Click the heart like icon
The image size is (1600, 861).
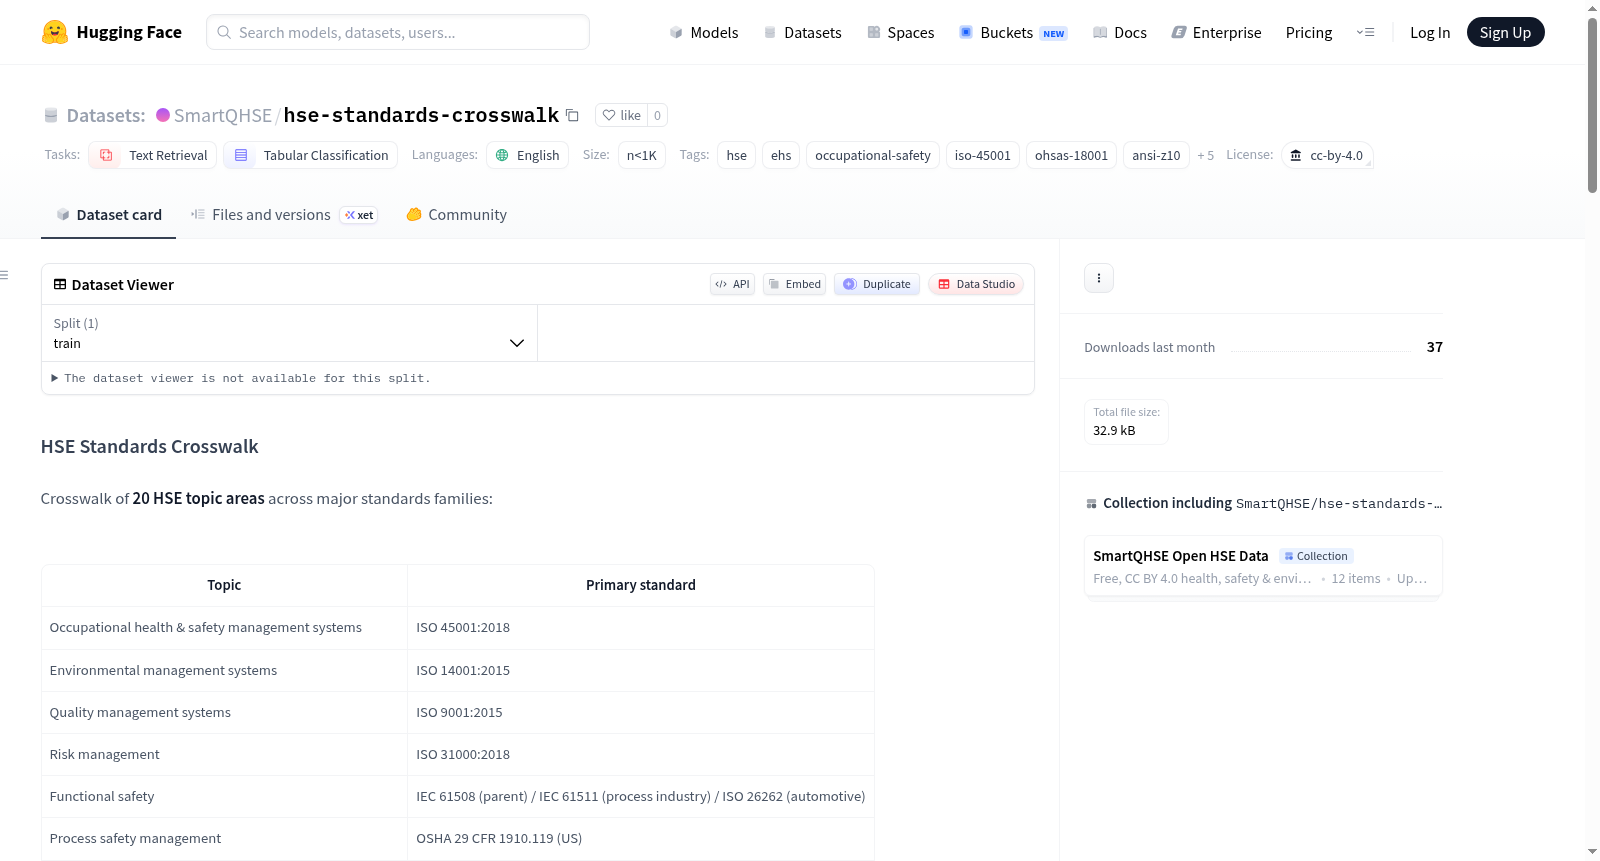609,115
